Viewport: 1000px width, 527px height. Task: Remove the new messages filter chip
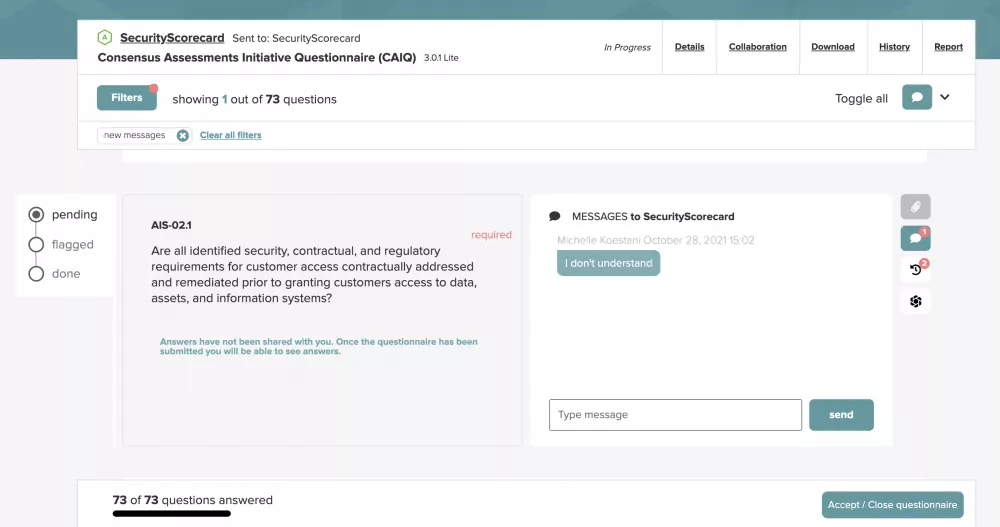coord(182,135)
